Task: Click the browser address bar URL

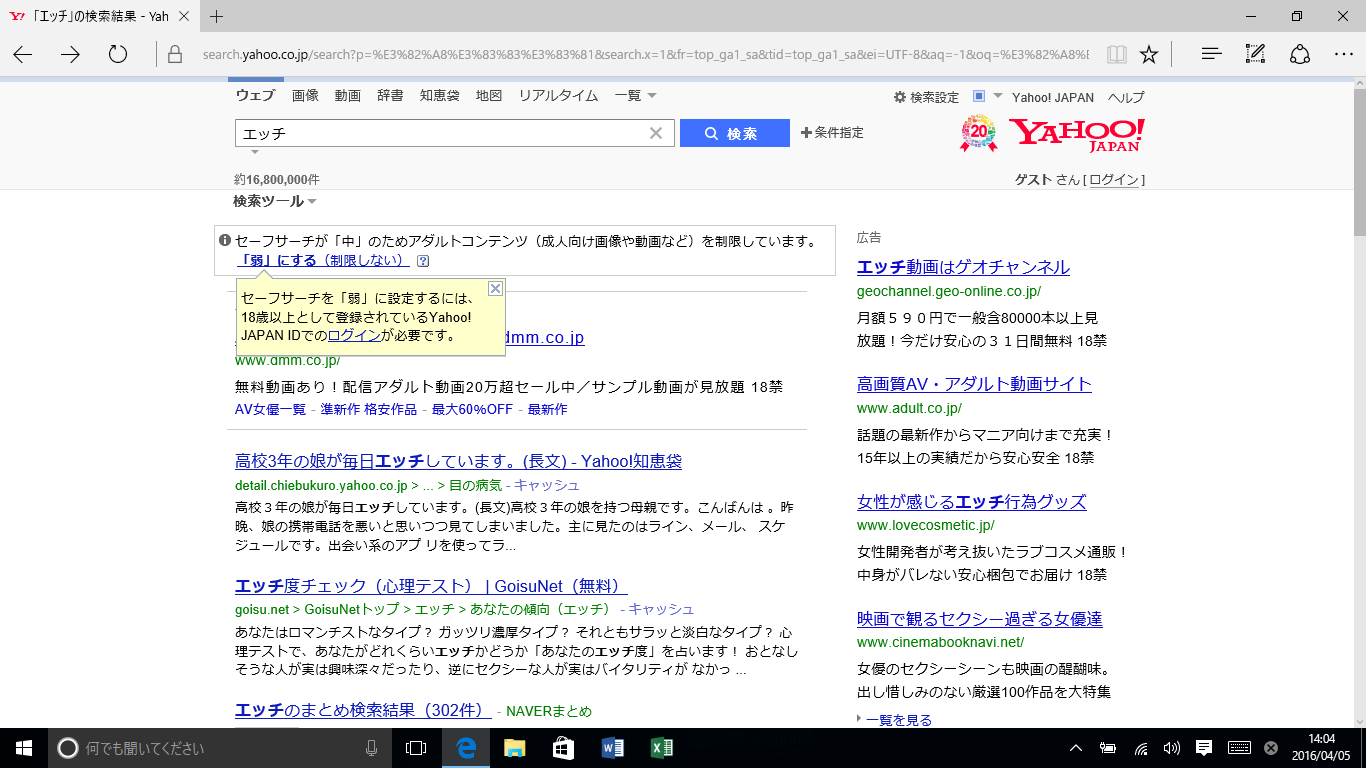Action: 645,54
